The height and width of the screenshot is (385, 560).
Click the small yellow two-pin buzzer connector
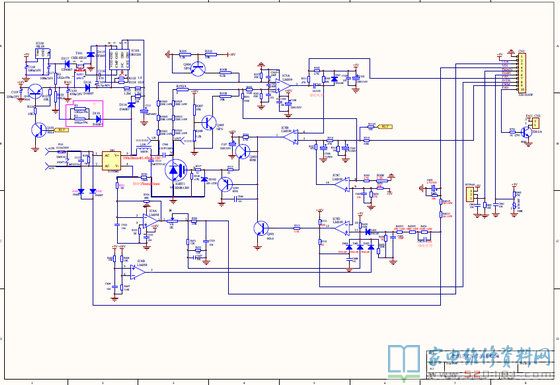pyautogui.click(x=535, y=123)
